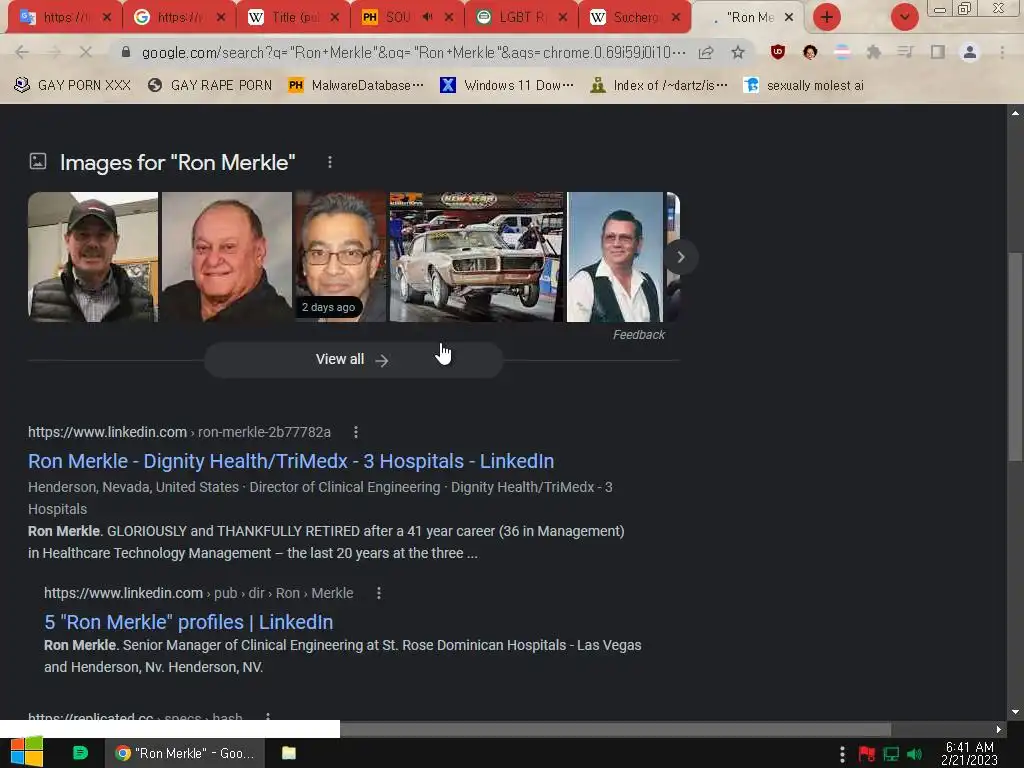
Task: Open the network tray icon
Action: (x=891, y=755)
